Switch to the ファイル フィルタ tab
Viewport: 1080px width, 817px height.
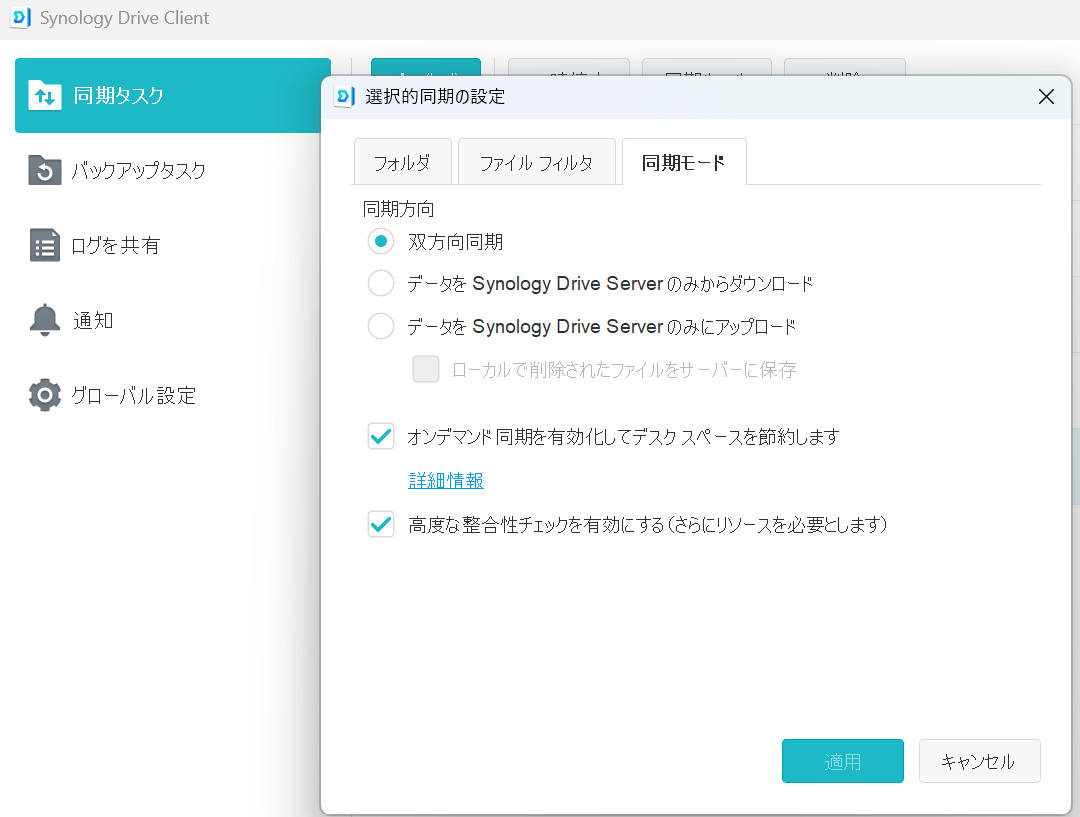tap(537, 163)
